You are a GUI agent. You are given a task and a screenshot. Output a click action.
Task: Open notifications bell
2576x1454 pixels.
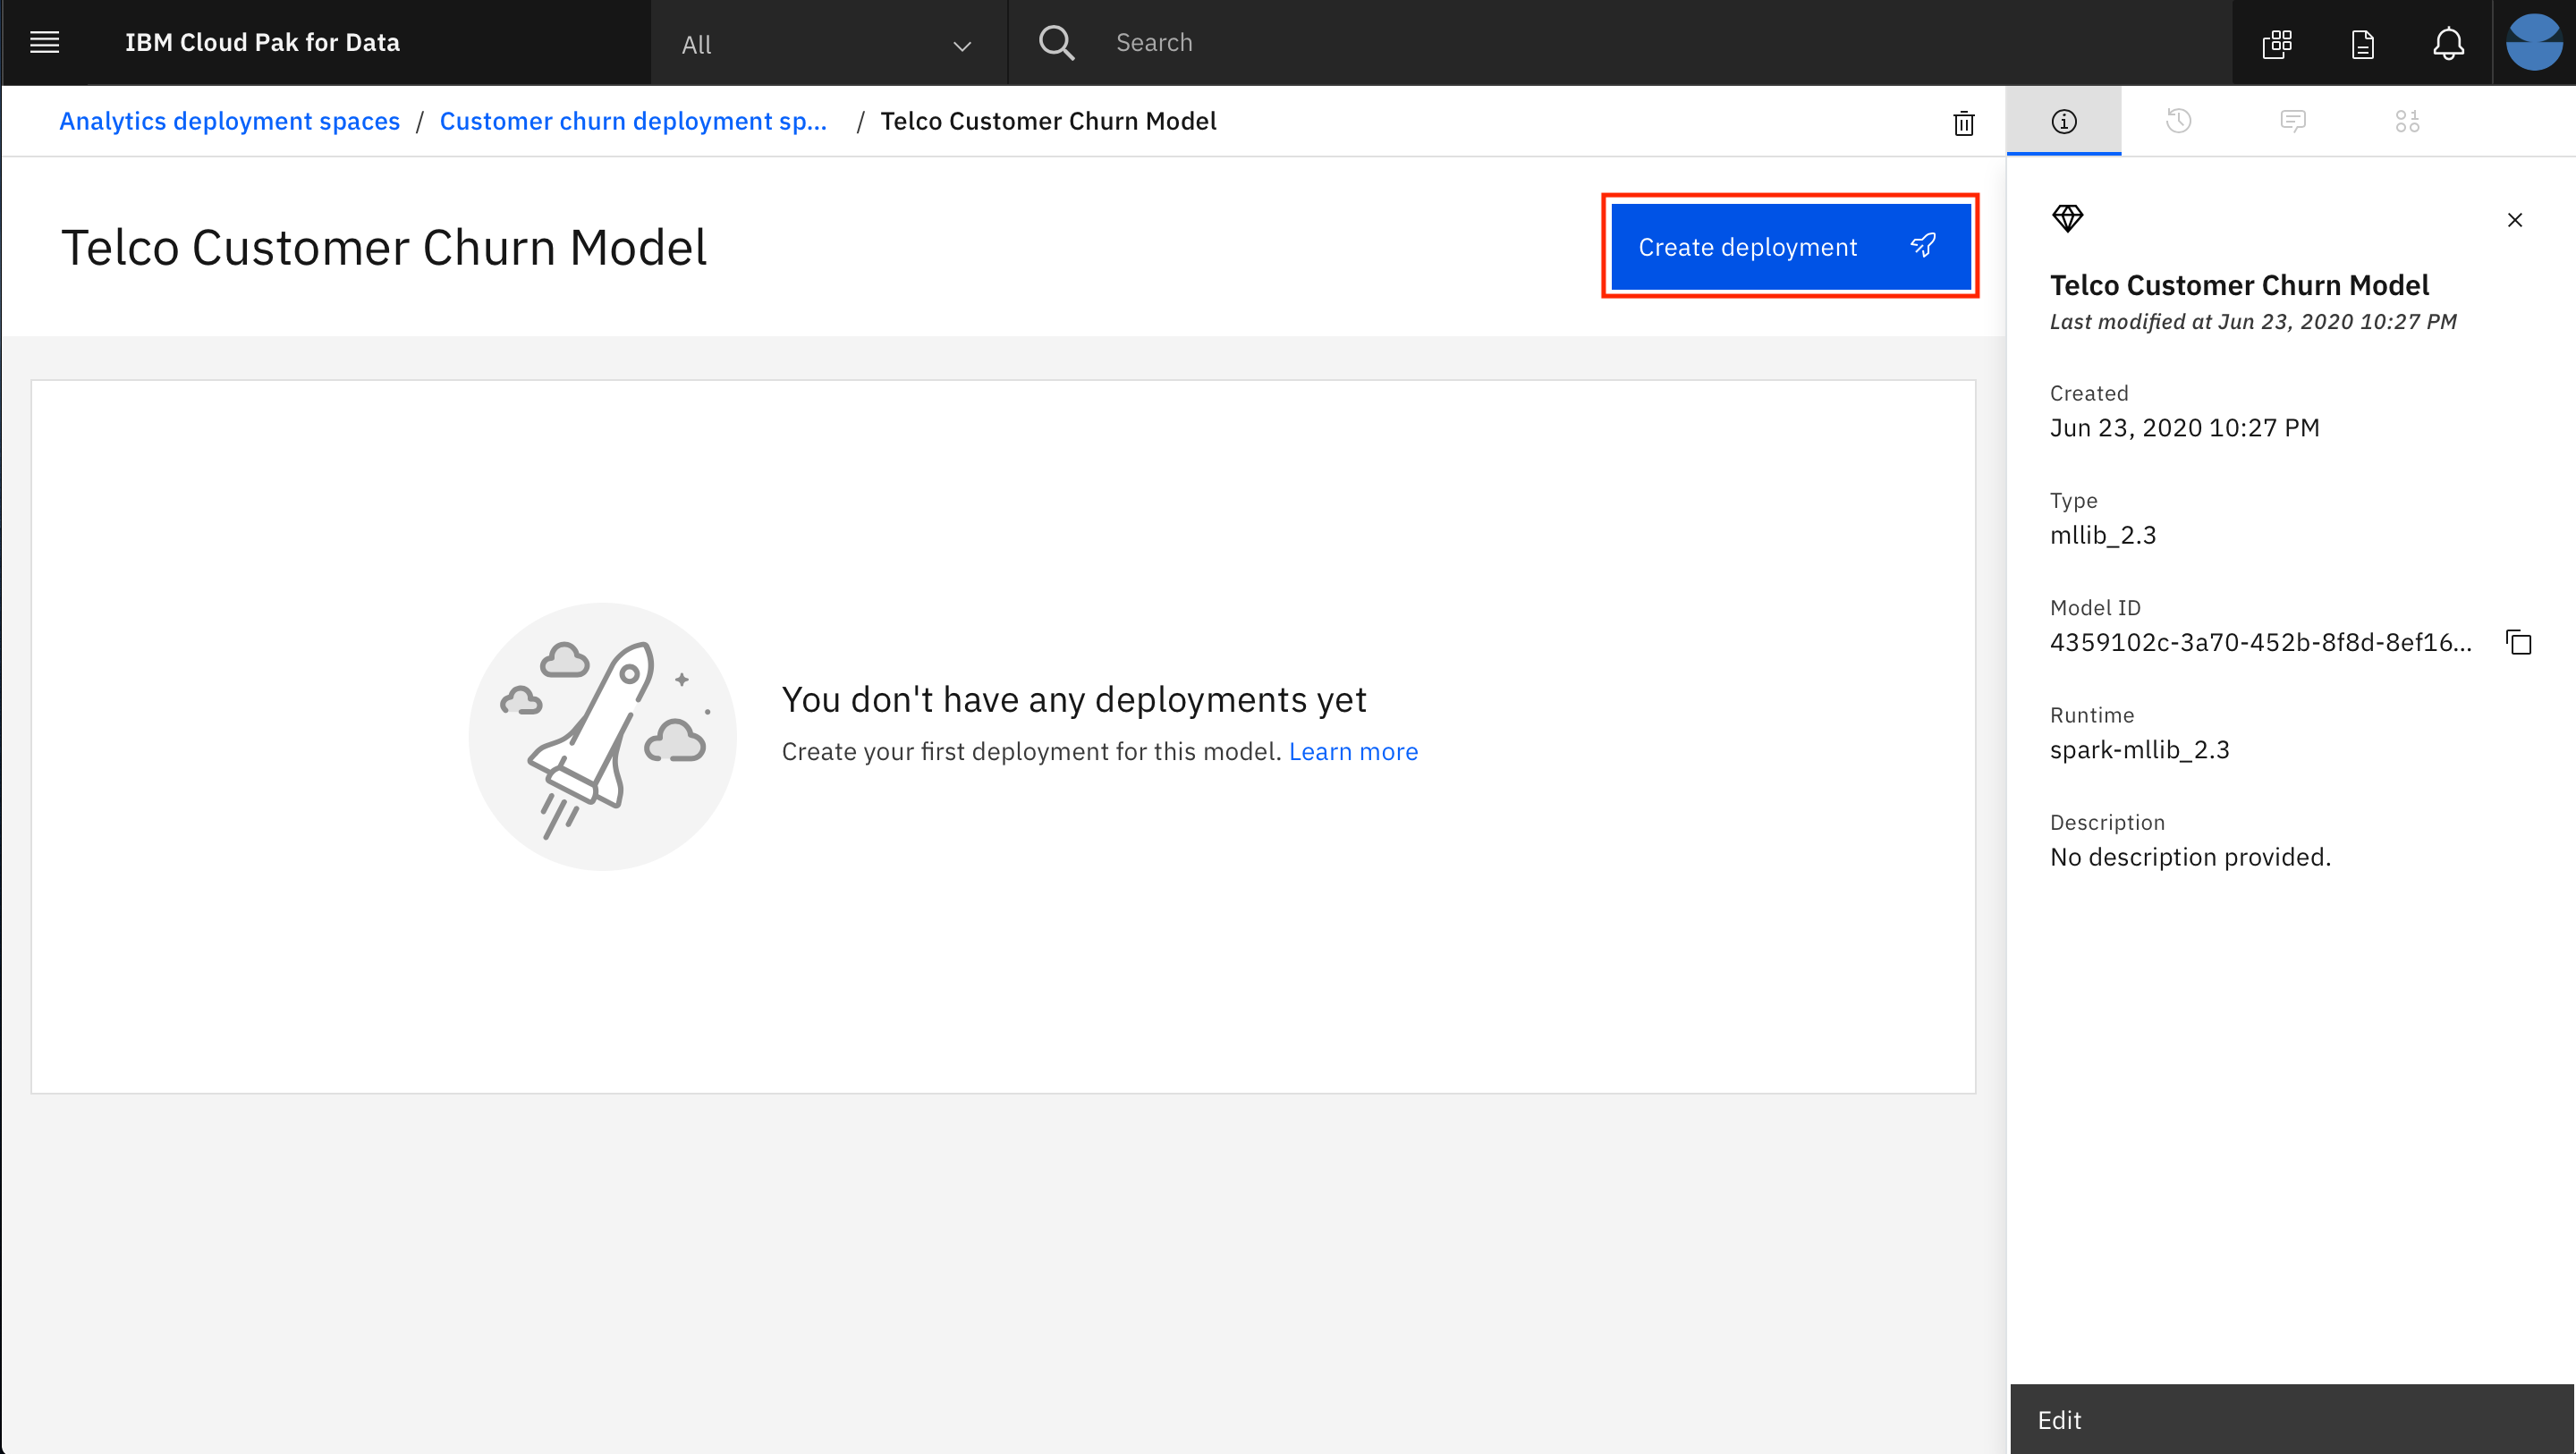pyautogui.click(x=2448, y=43)
